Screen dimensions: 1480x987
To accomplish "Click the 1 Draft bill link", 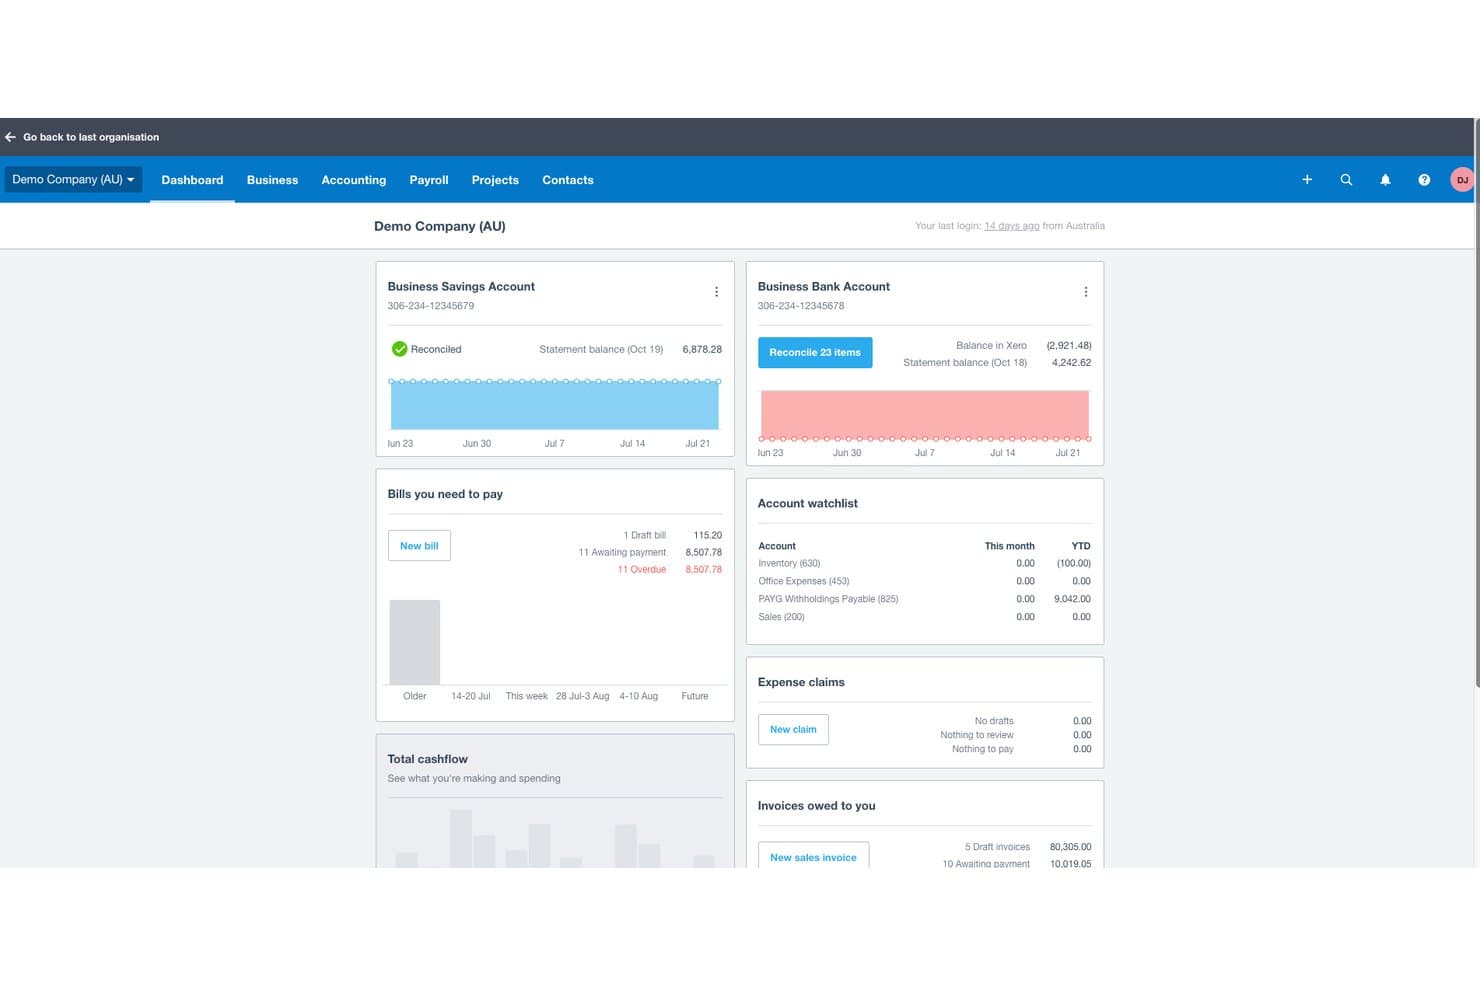I will [645, 535].
